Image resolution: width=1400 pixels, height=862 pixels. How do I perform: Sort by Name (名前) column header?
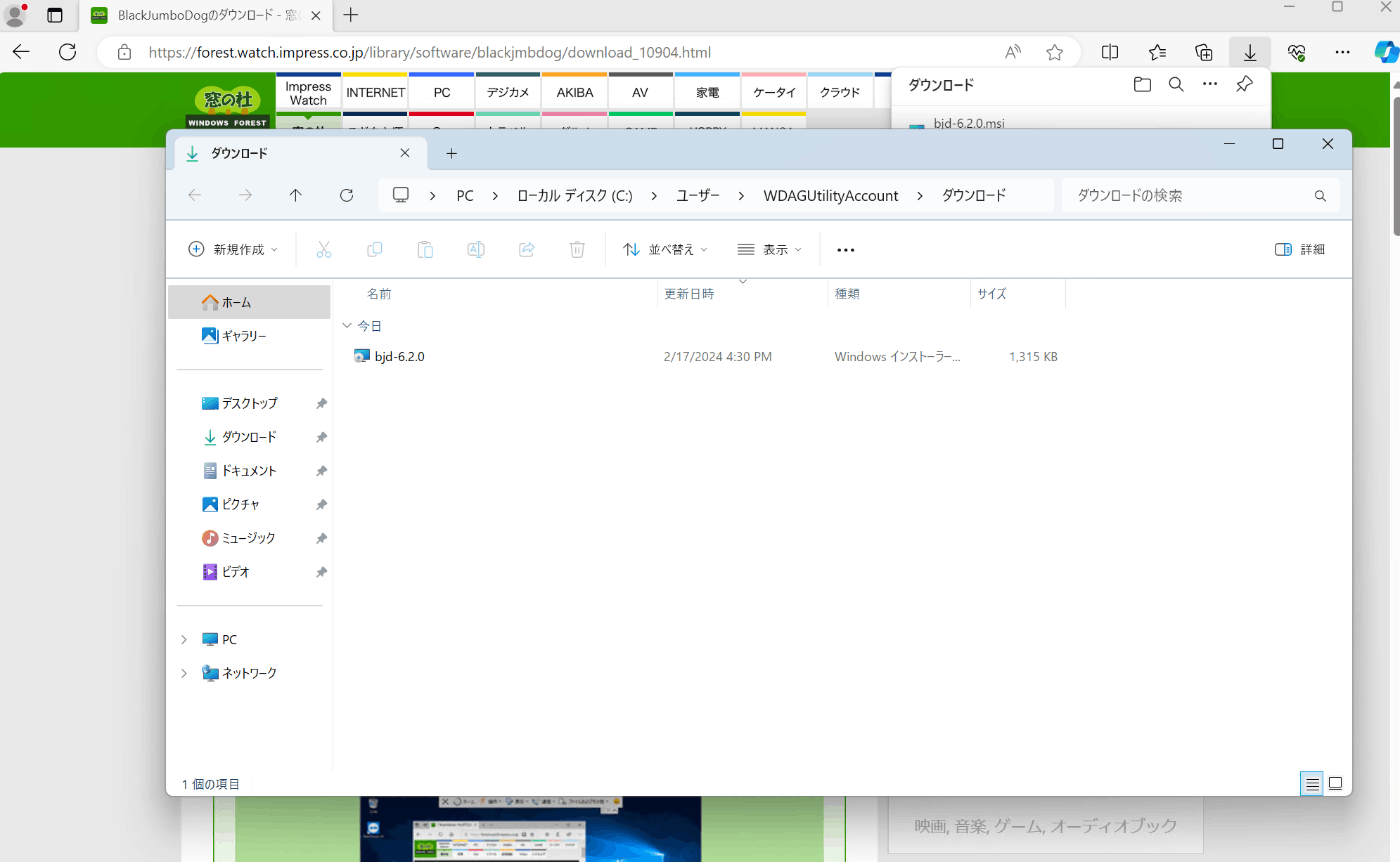coord(379,294)
